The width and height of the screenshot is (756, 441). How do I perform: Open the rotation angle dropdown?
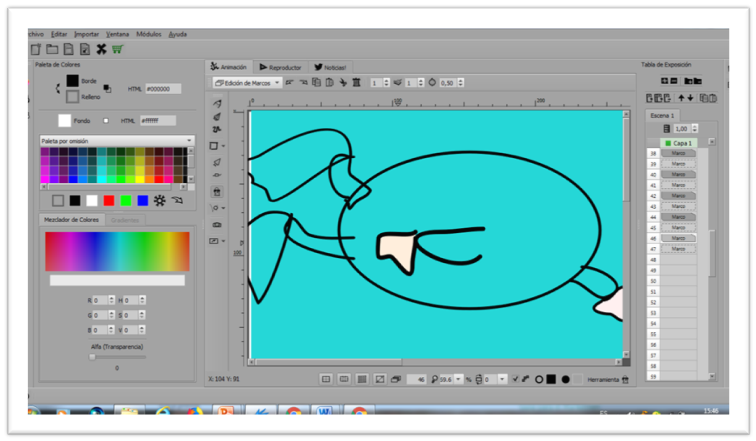point(502,379)
